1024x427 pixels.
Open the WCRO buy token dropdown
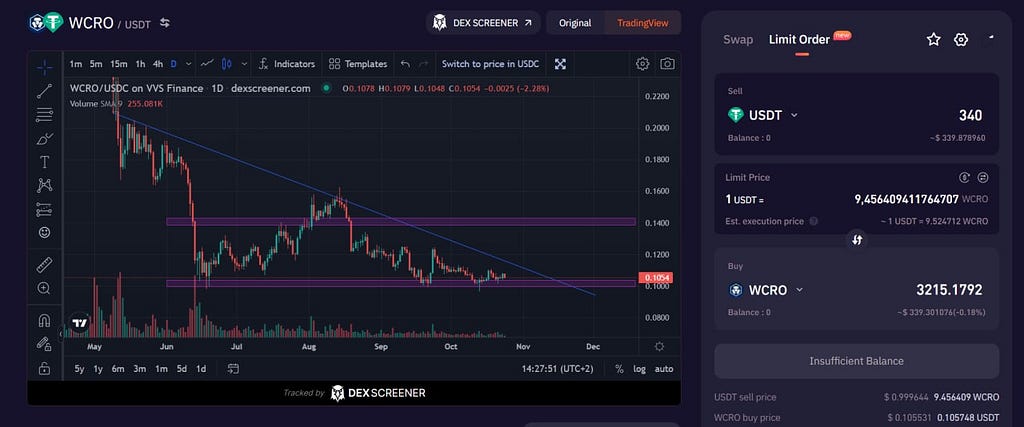pos(765,290)
